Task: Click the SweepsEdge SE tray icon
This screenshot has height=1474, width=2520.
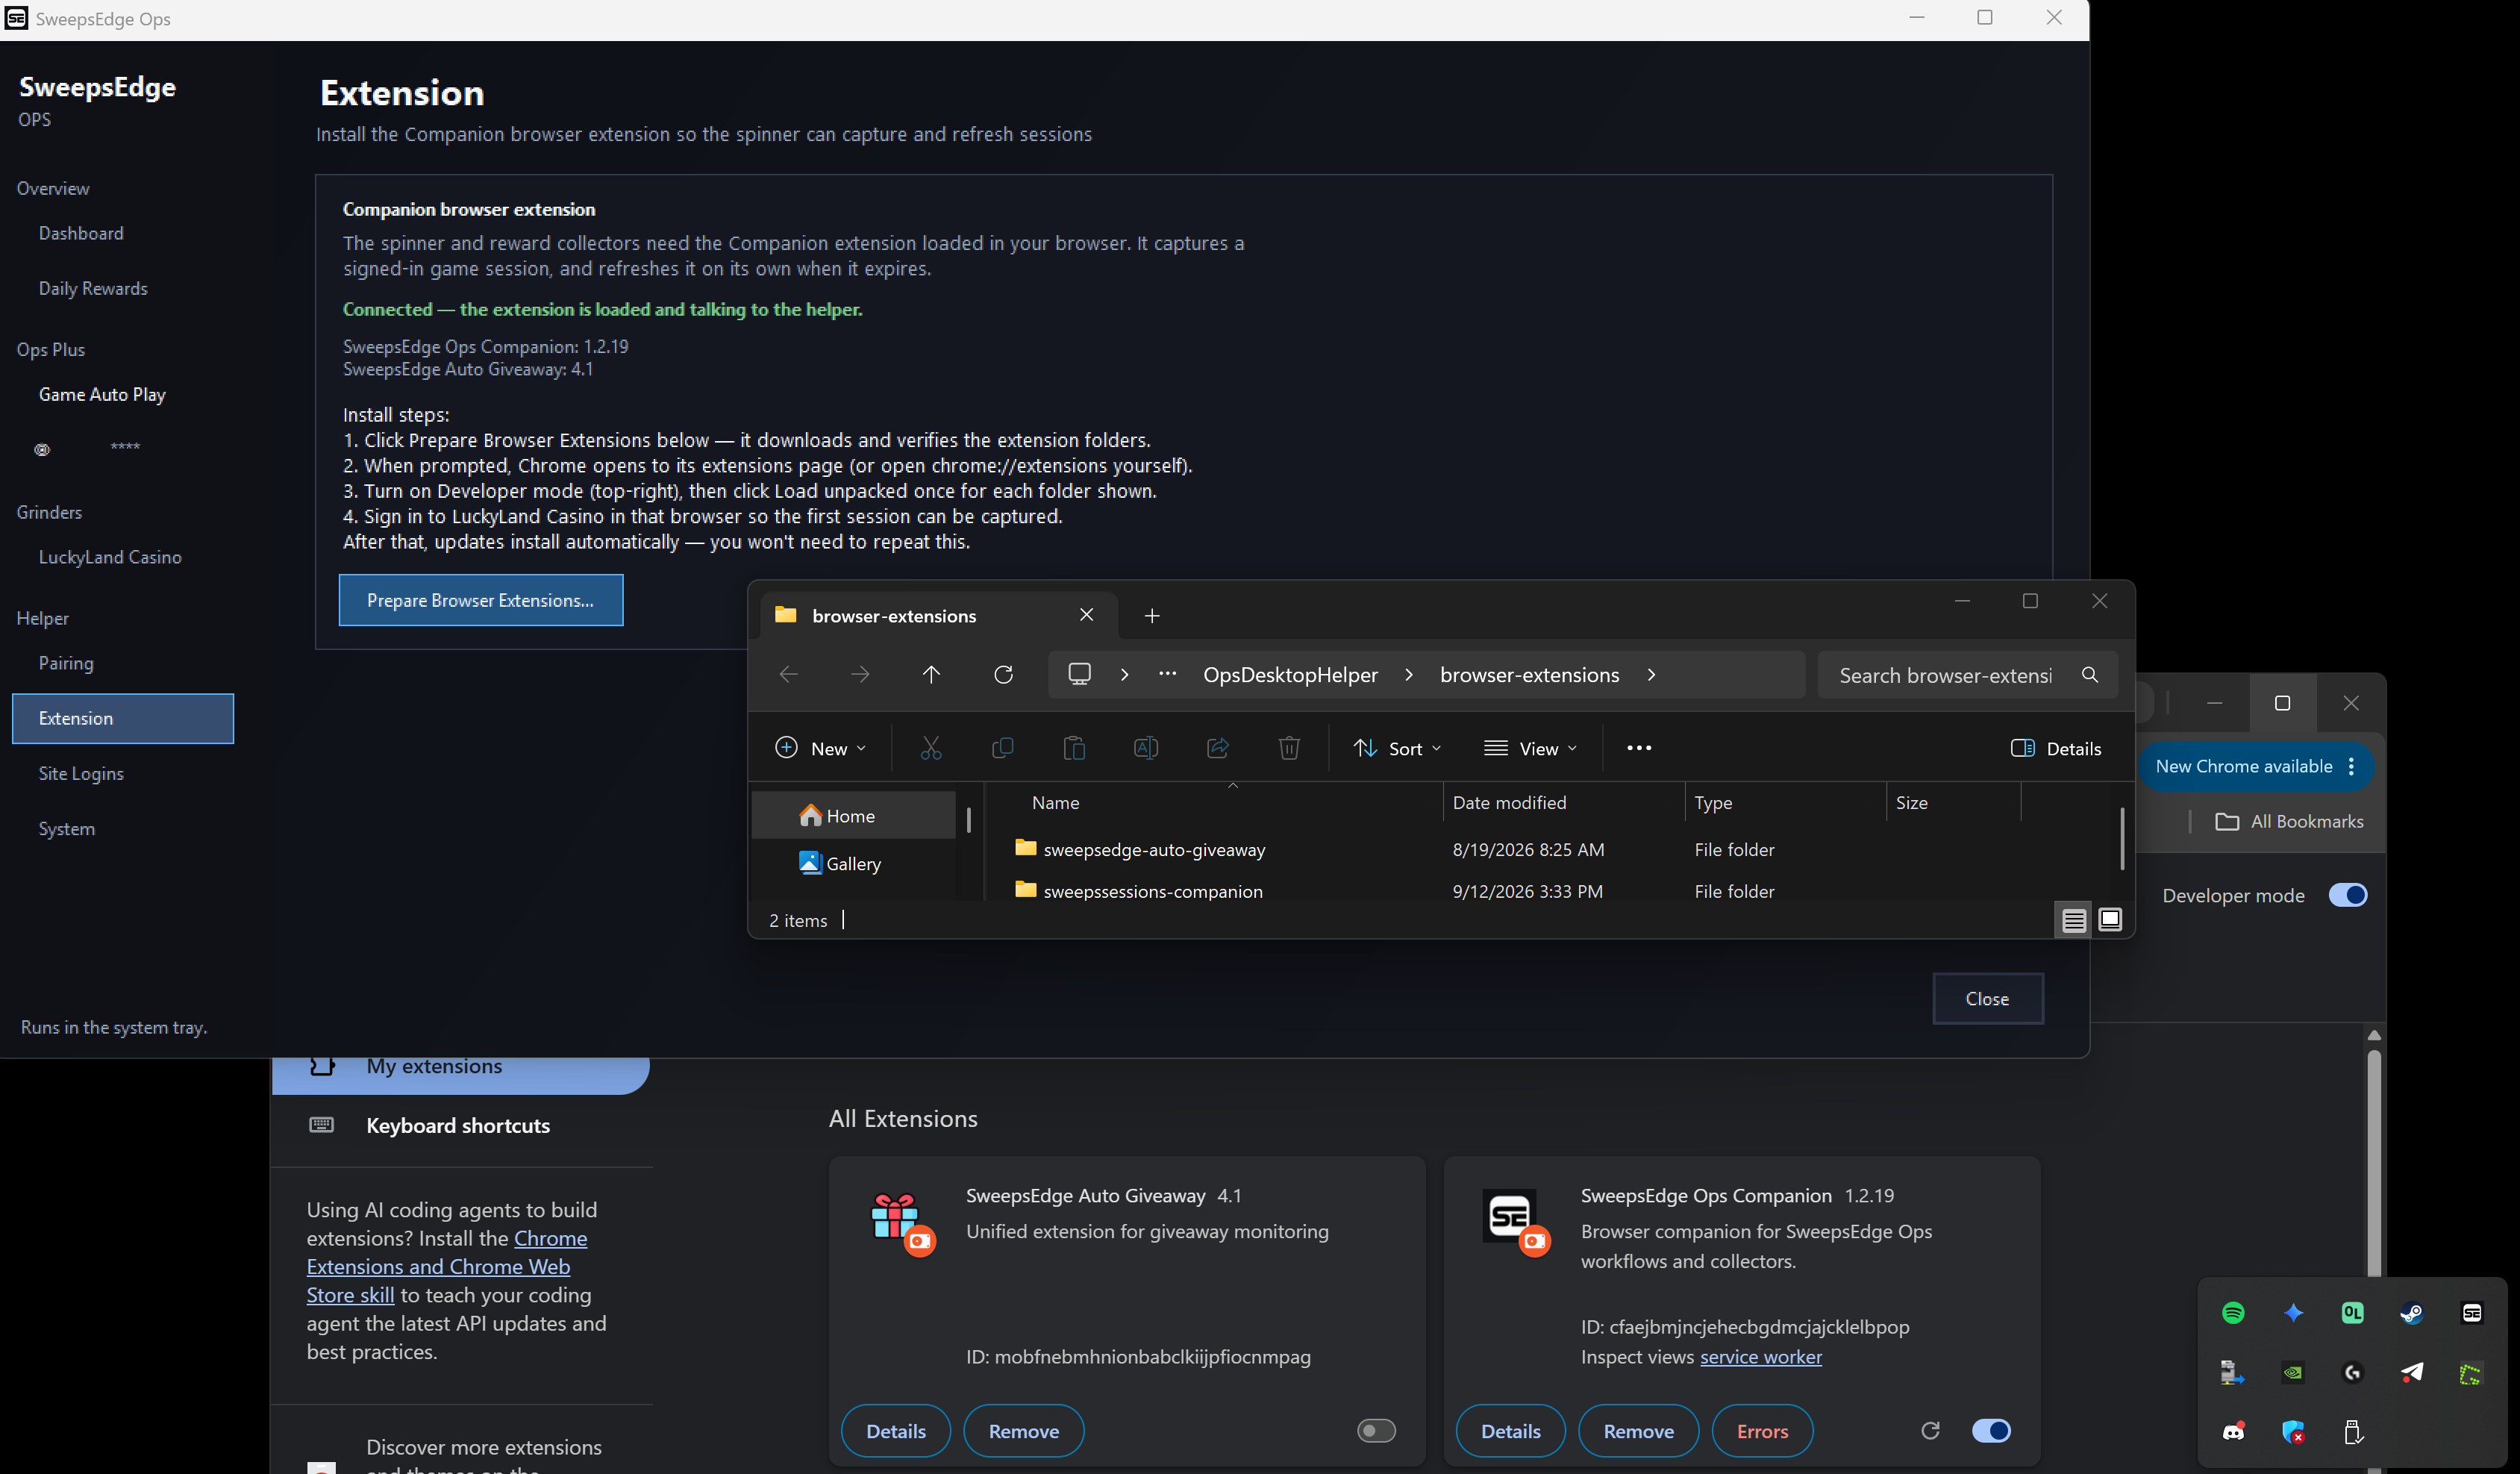Action: tap(2472, 1313)
